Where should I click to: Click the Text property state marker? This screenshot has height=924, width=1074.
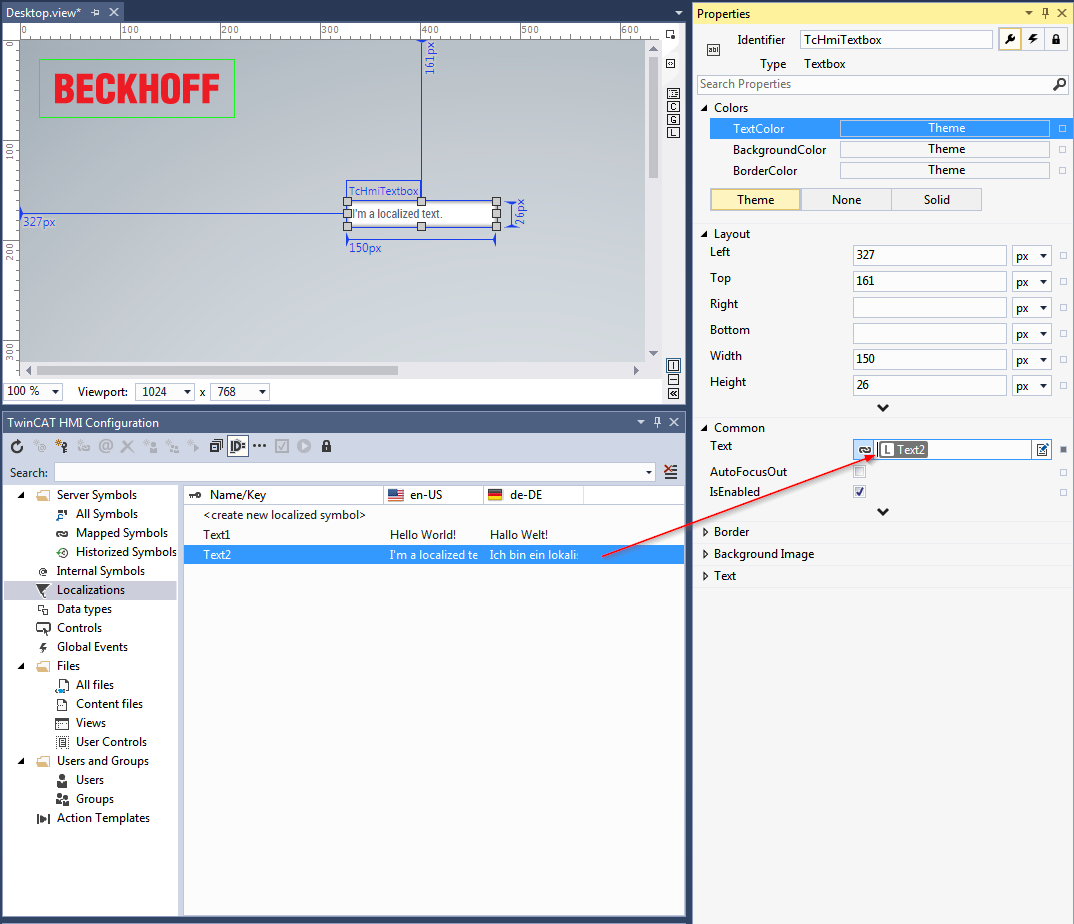(1063, 450)
